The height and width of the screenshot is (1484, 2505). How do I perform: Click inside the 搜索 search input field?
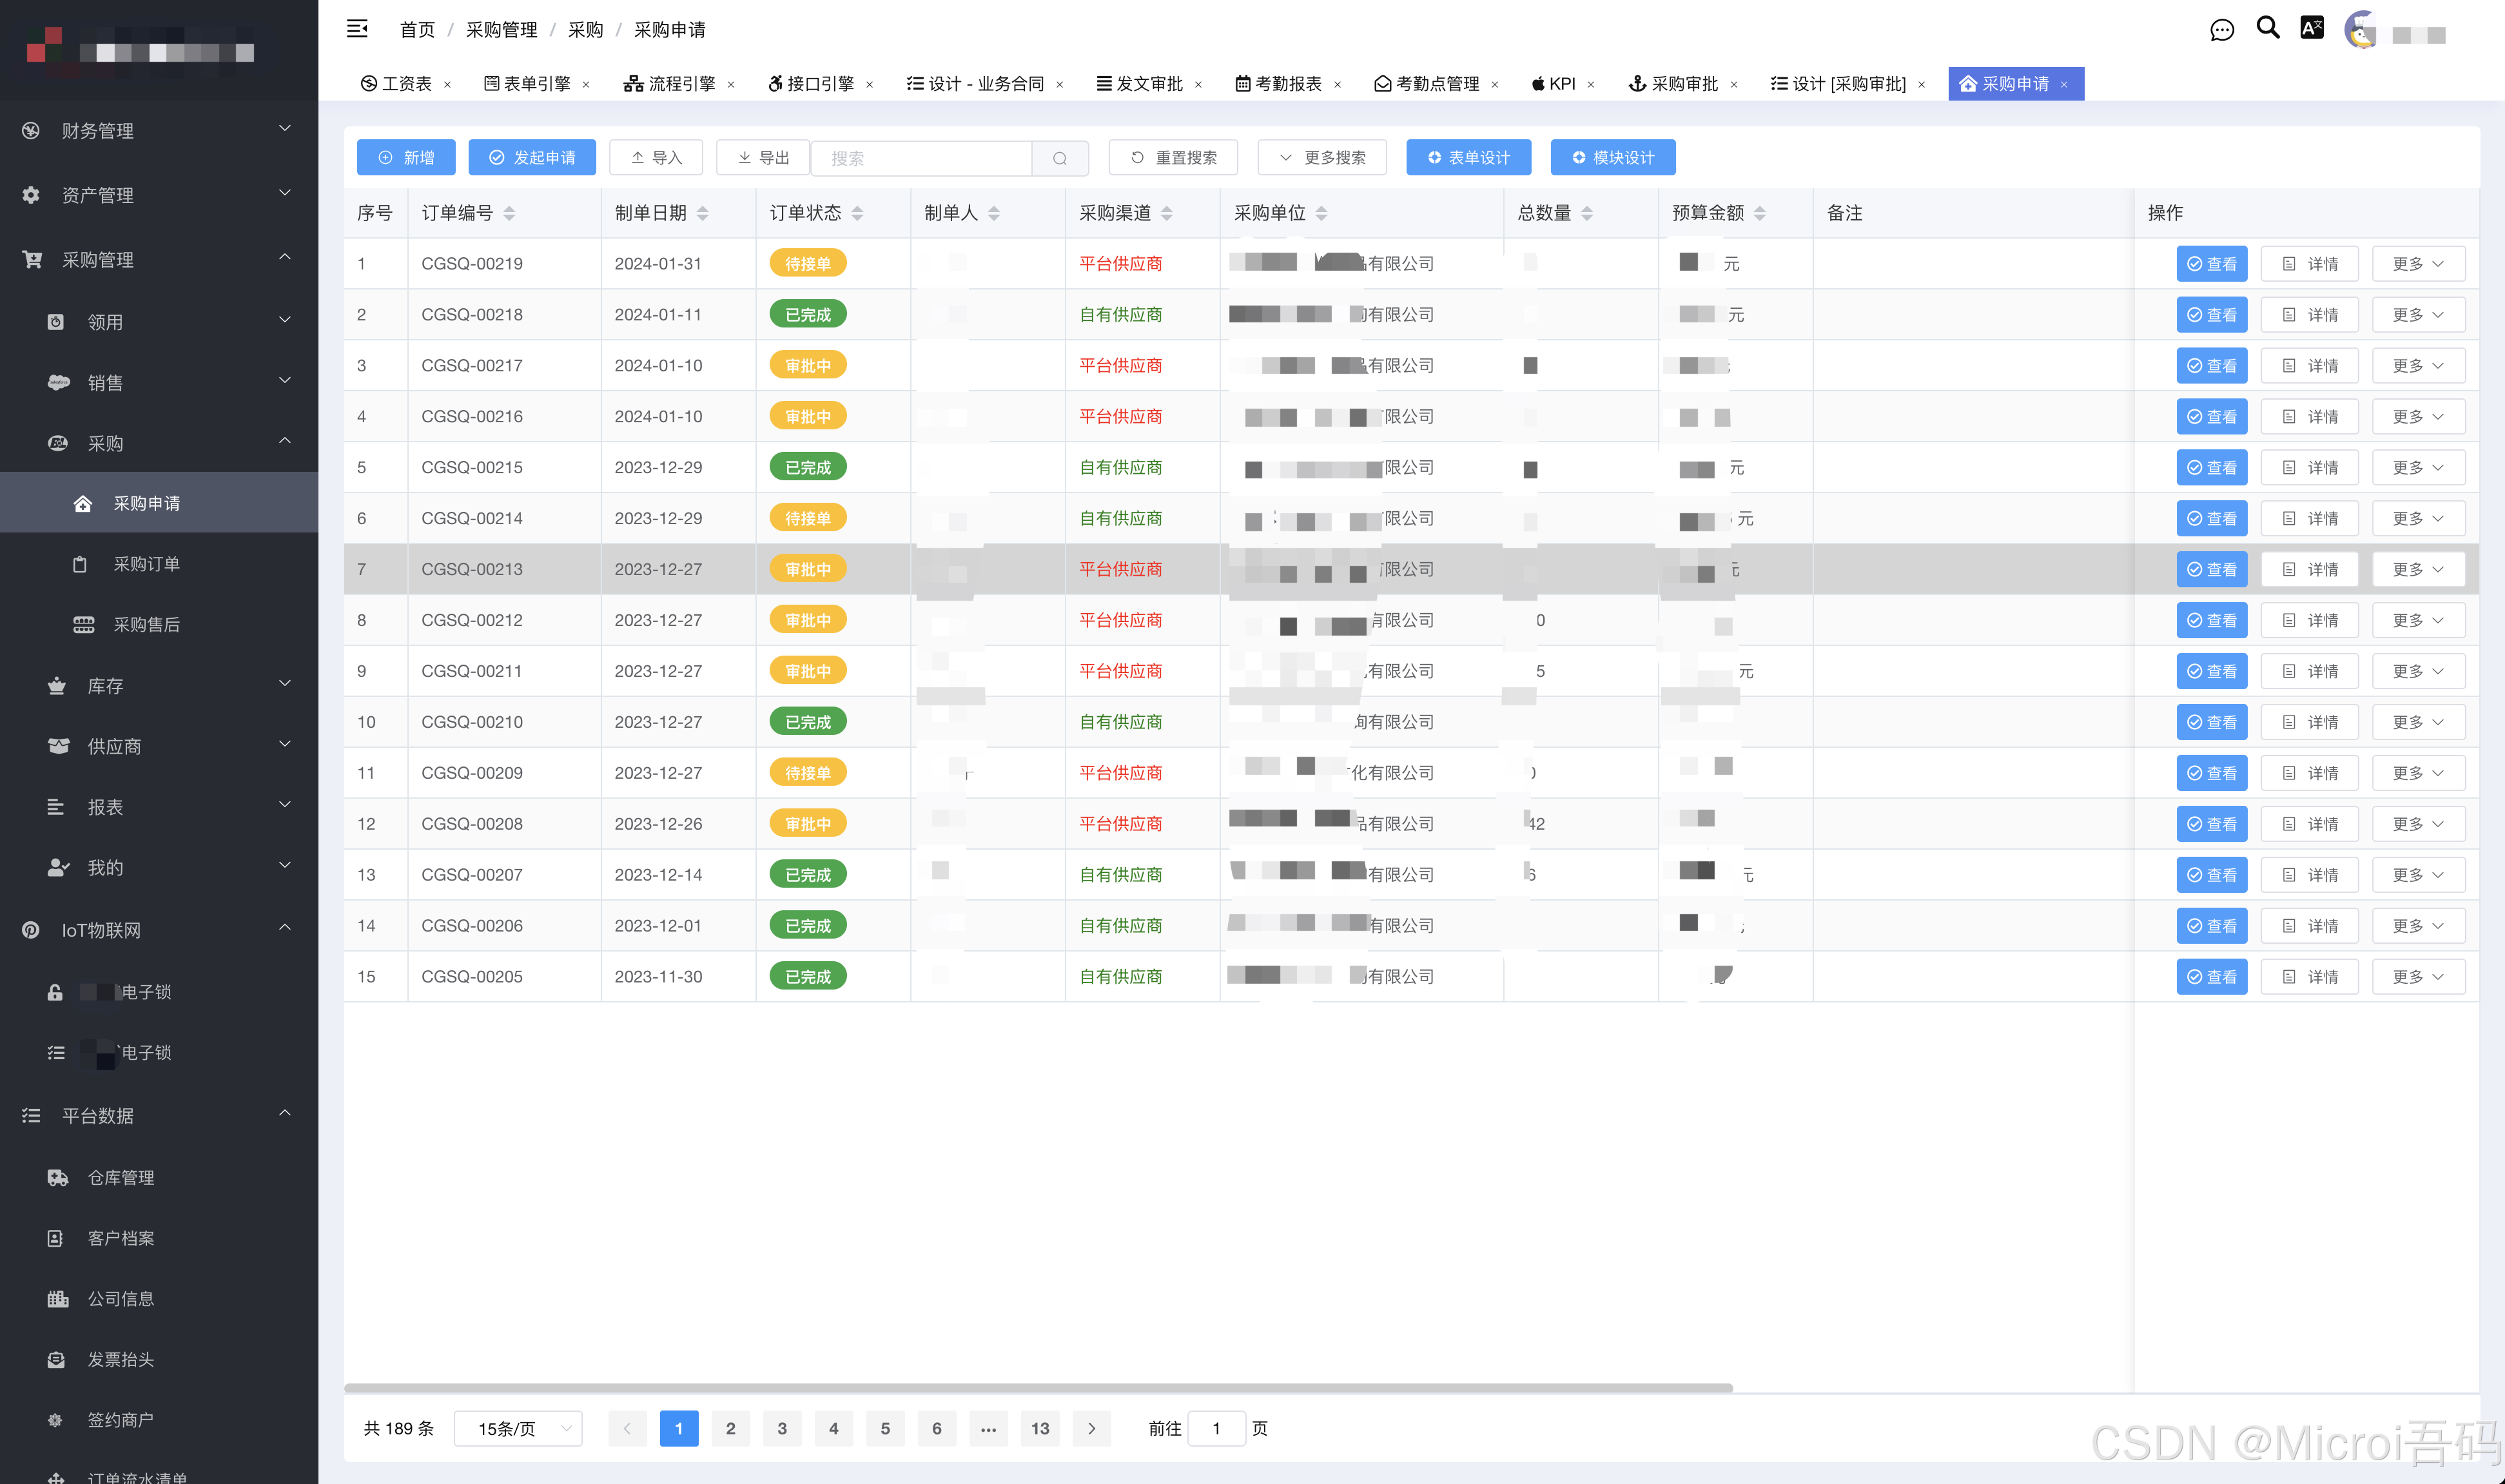(920, 157)
